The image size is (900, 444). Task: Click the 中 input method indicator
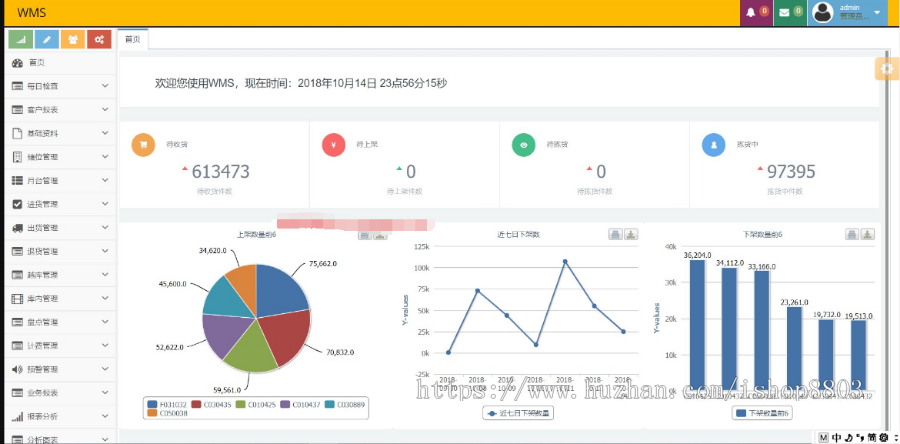point(837,438)
